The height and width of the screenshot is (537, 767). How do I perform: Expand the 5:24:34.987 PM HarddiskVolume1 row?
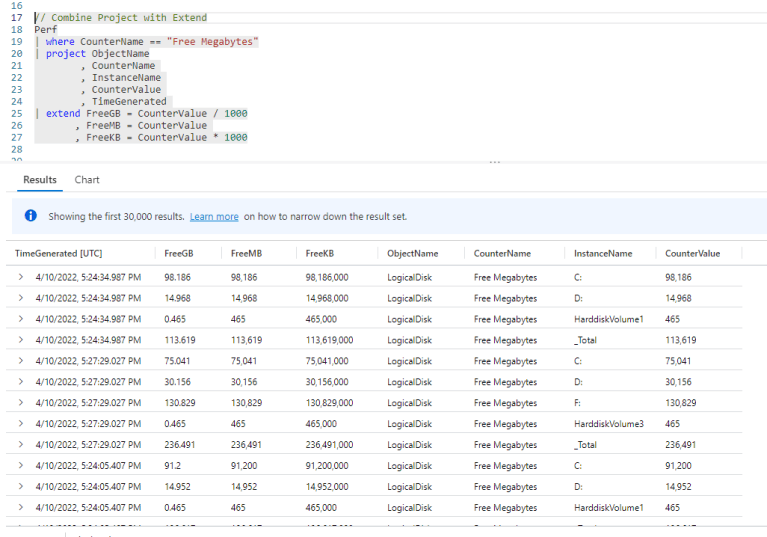(21, 319)
